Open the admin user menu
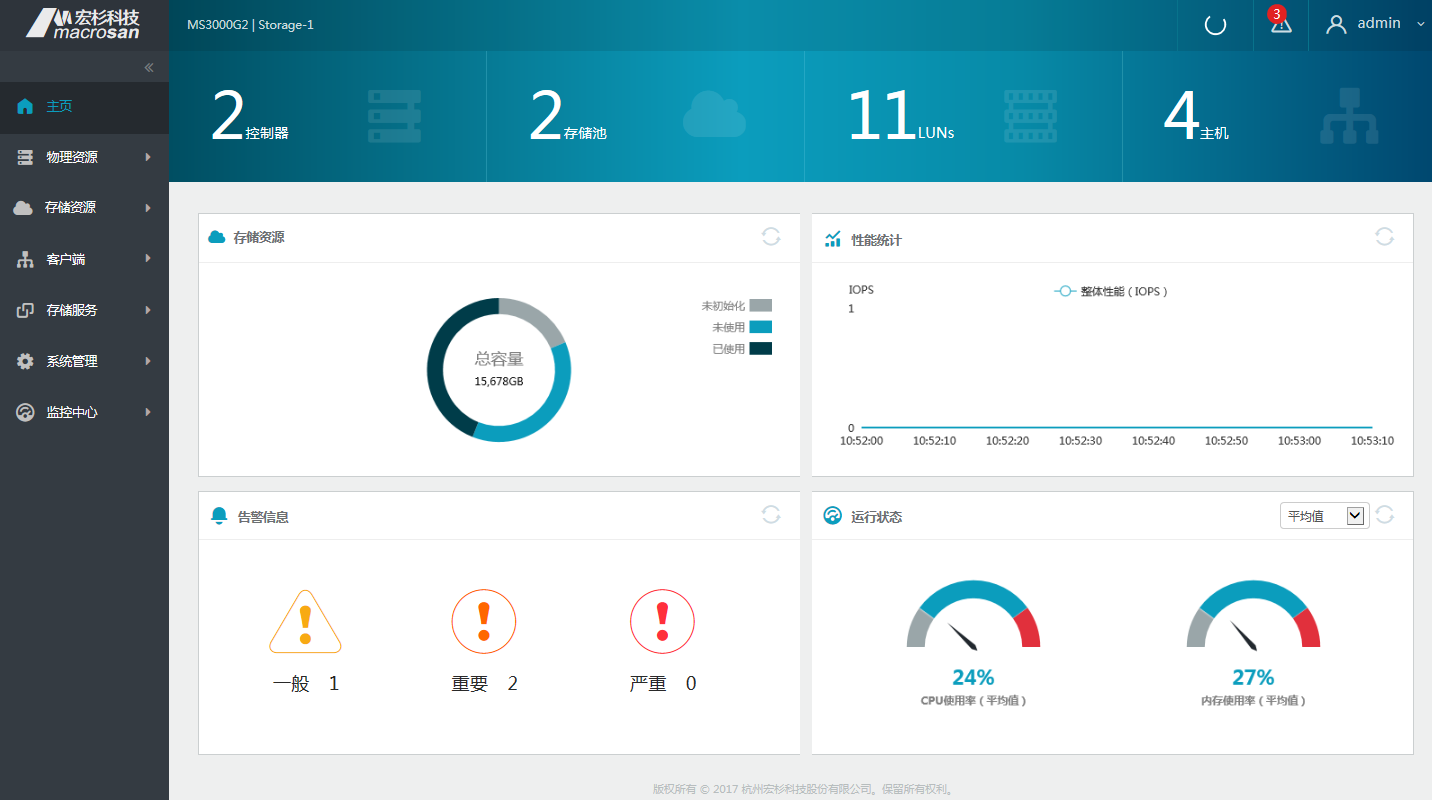 [x=1375, y=25]
